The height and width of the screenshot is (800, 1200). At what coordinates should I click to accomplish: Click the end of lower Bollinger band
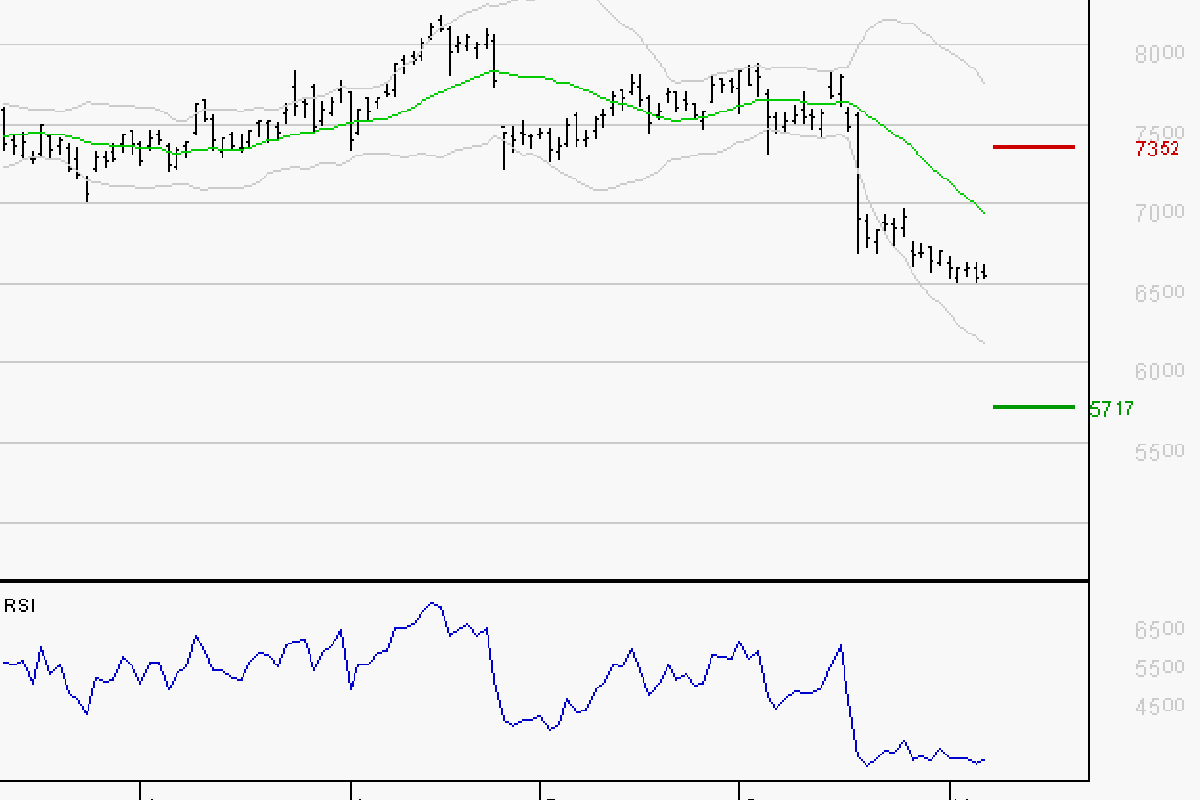pyautogui.click(x=985, y=343)
